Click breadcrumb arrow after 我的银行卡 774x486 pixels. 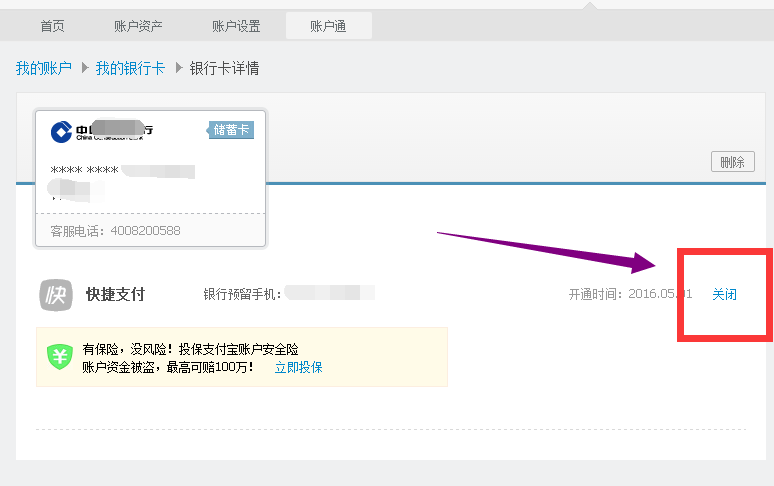[x=179, y=68]
